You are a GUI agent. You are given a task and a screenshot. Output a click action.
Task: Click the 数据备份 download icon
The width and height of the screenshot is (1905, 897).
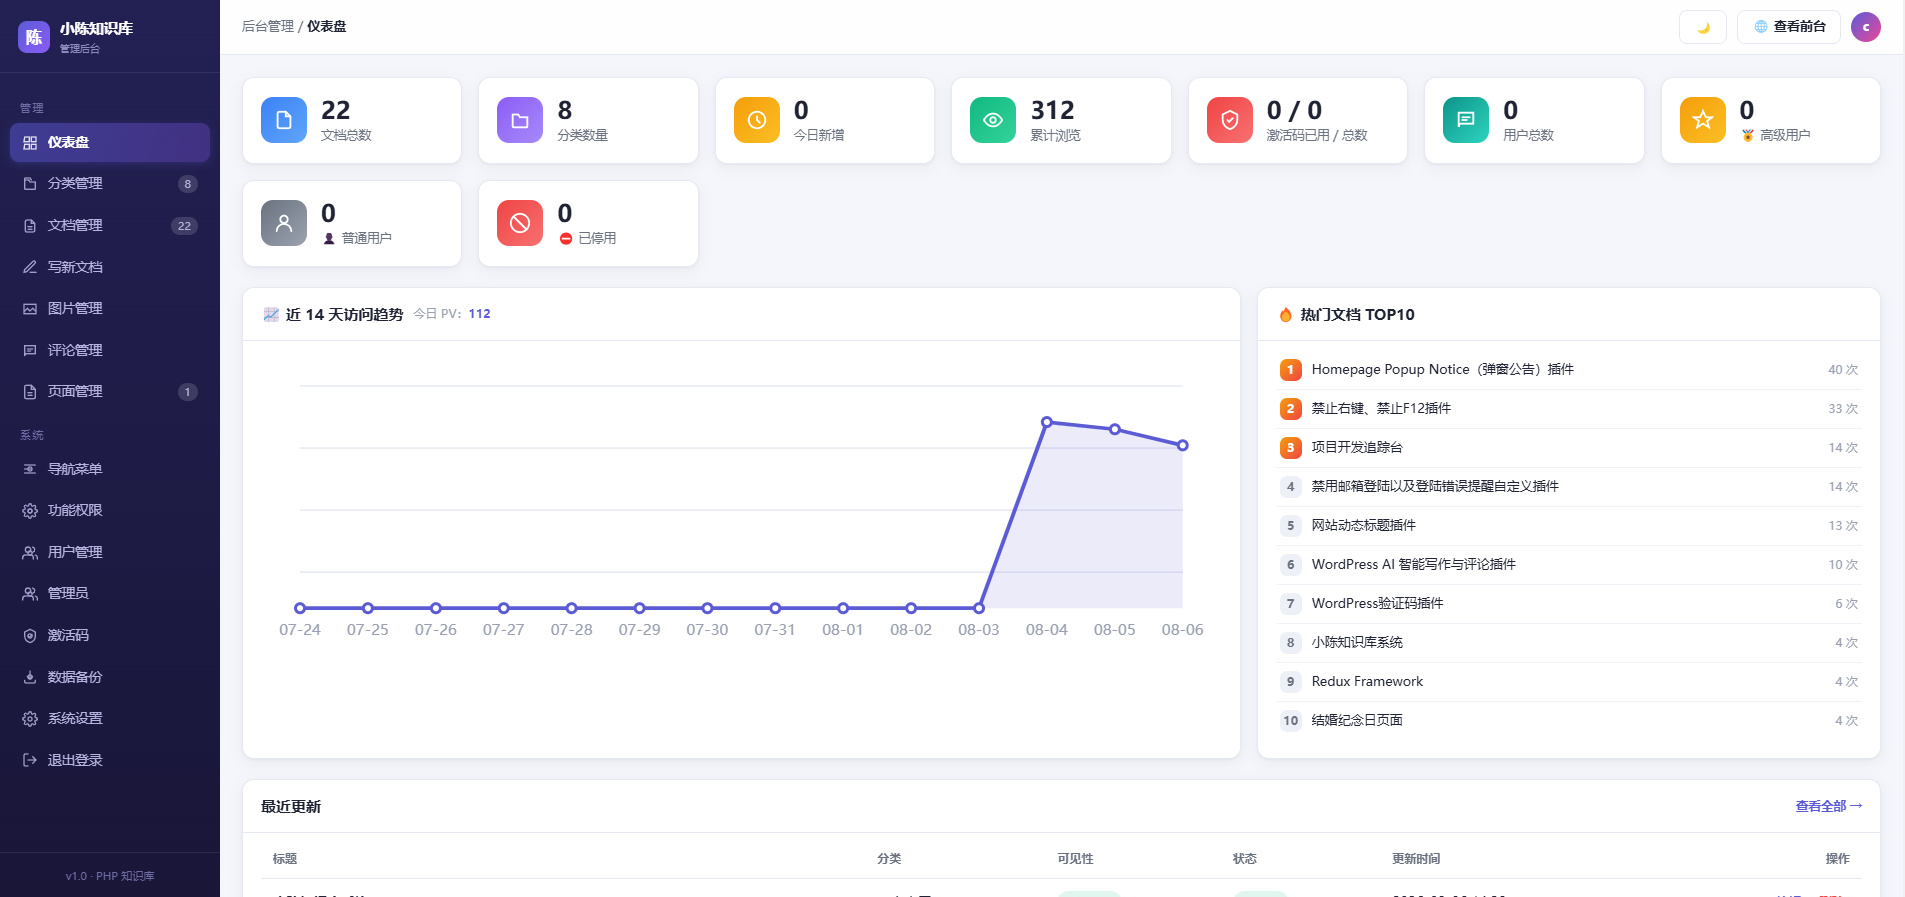tap(30, 677)
